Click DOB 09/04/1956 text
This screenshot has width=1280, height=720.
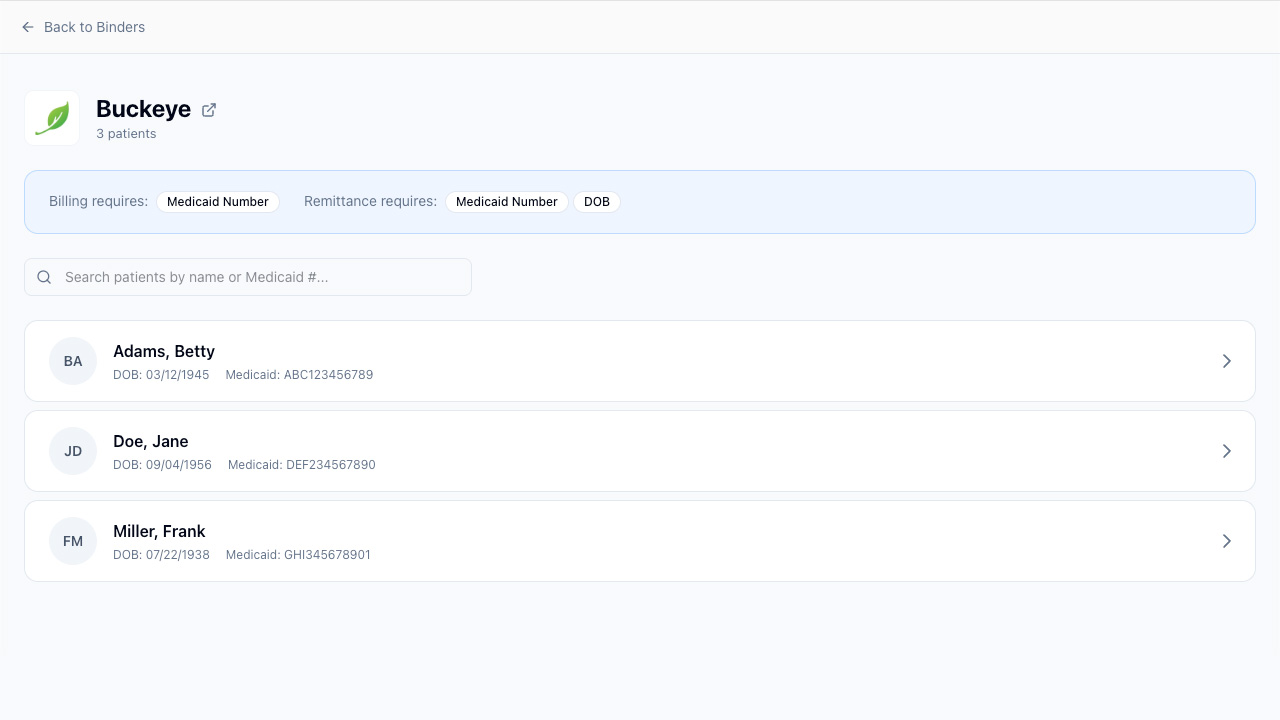point(162,465)
